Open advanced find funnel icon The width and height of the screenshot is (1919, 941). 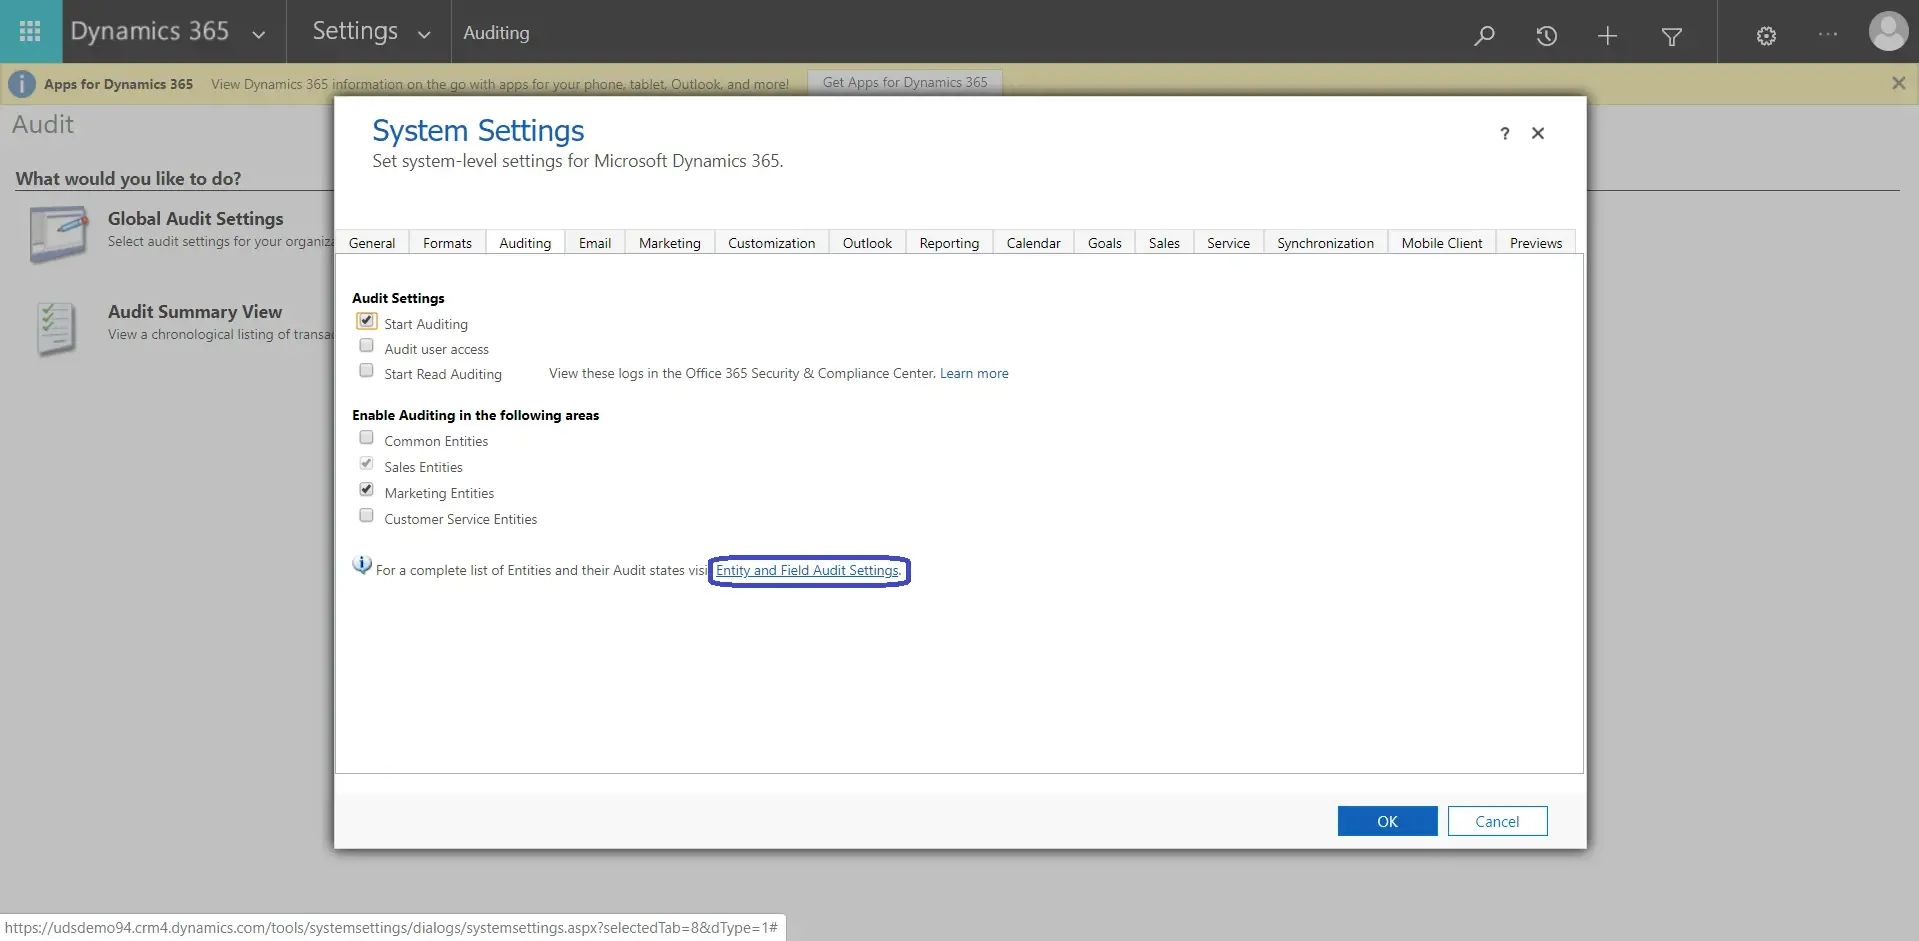1671,37
